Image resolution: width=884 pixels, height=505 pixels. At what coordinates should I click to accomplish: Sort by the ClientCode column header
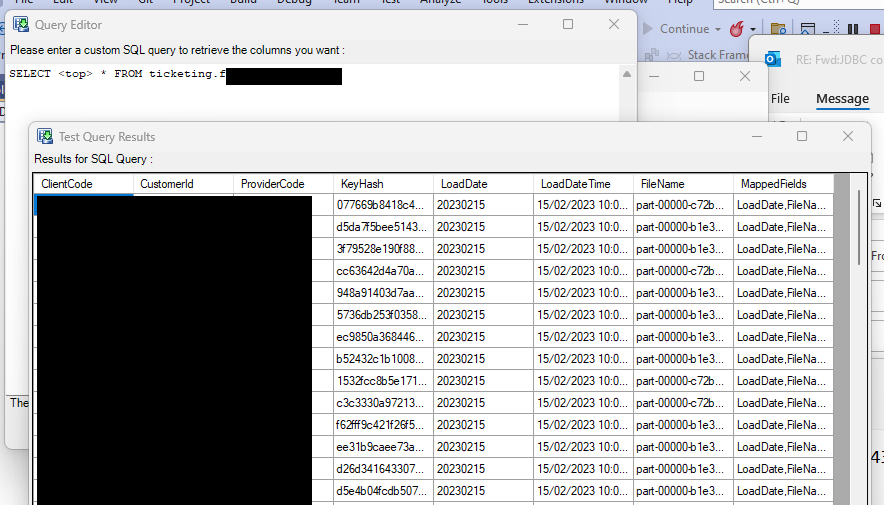coord(83,184)
